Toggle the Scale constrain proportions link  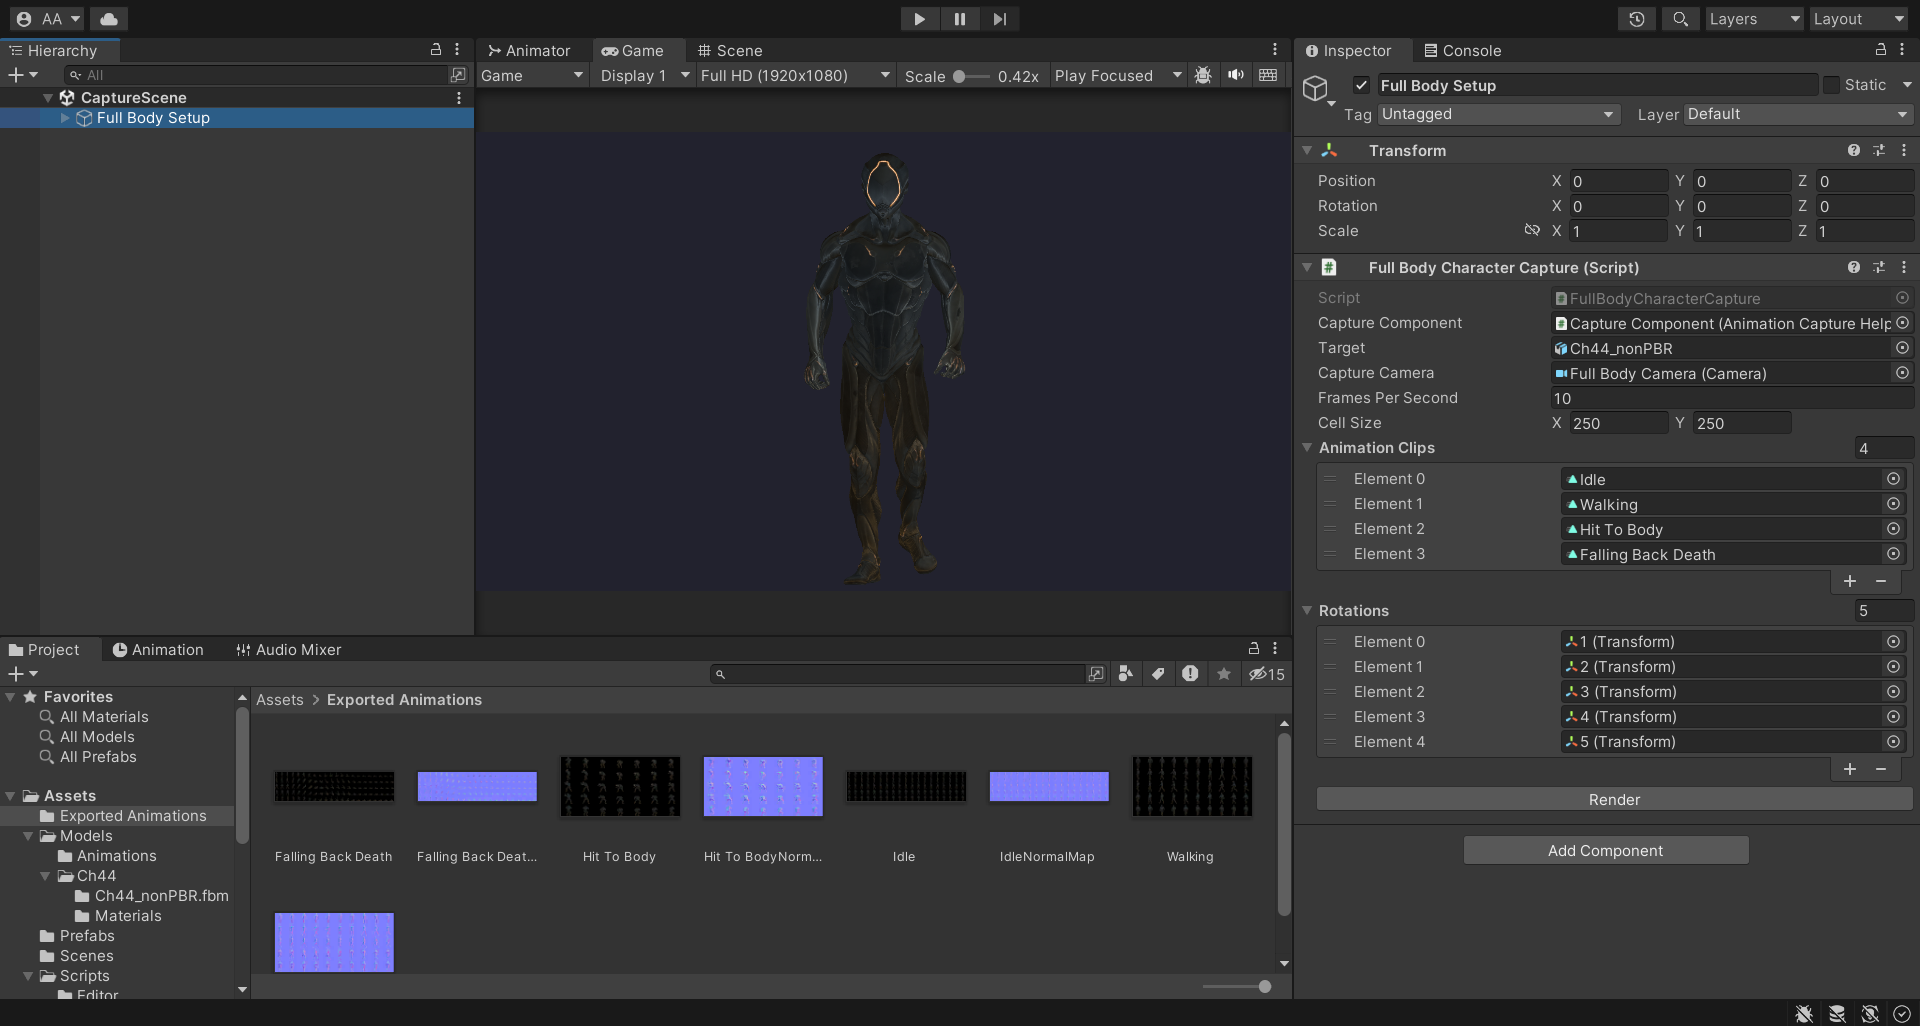[x=1532, y=230]
